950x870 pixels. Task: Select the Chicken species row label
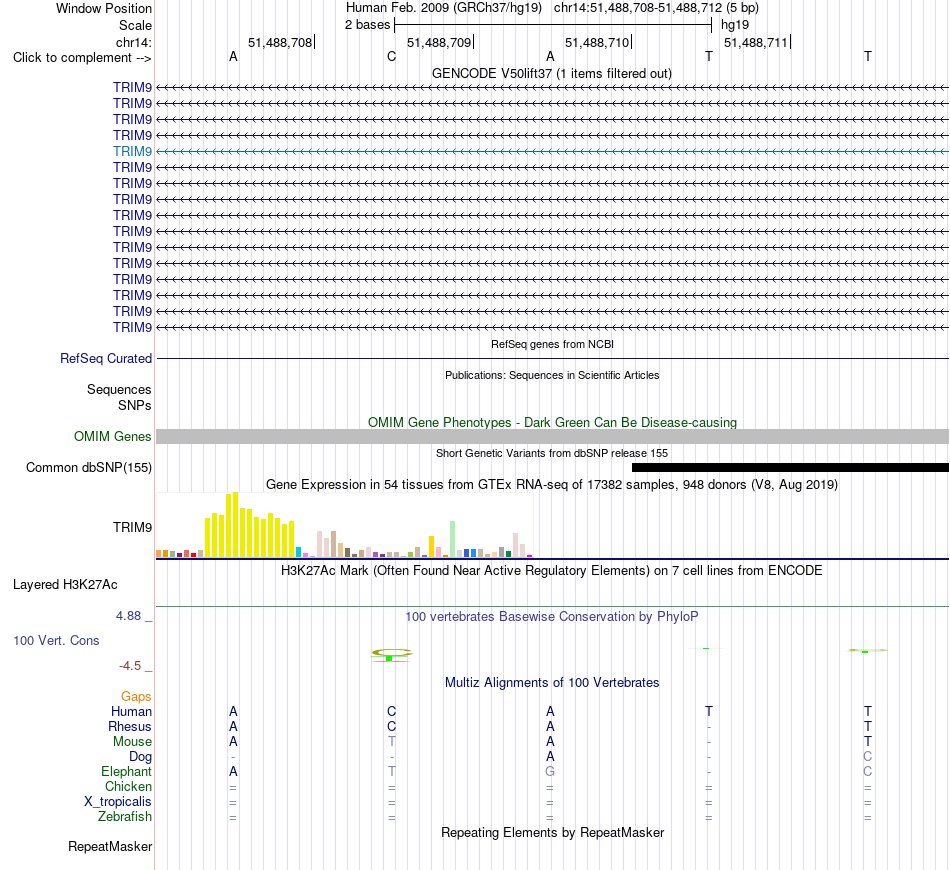(128, 786)
